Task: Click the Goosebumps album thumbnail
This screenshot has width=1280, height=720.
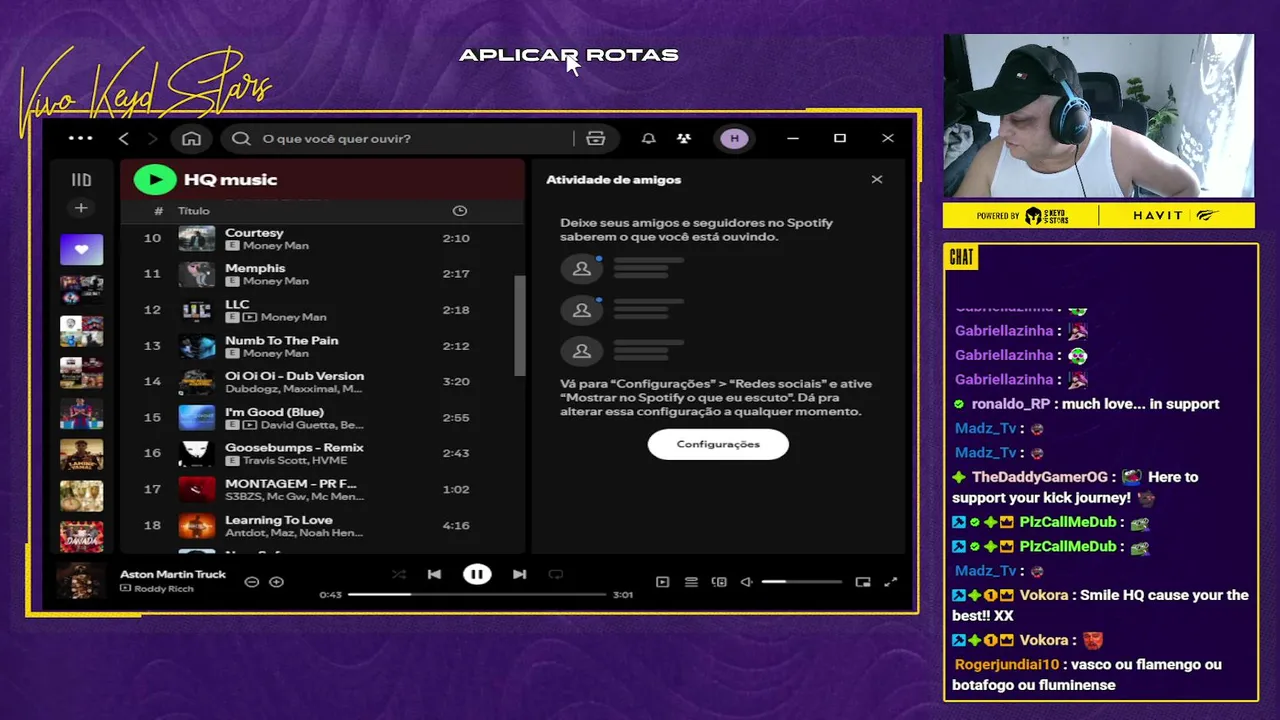Action: (x=196, y=453)
